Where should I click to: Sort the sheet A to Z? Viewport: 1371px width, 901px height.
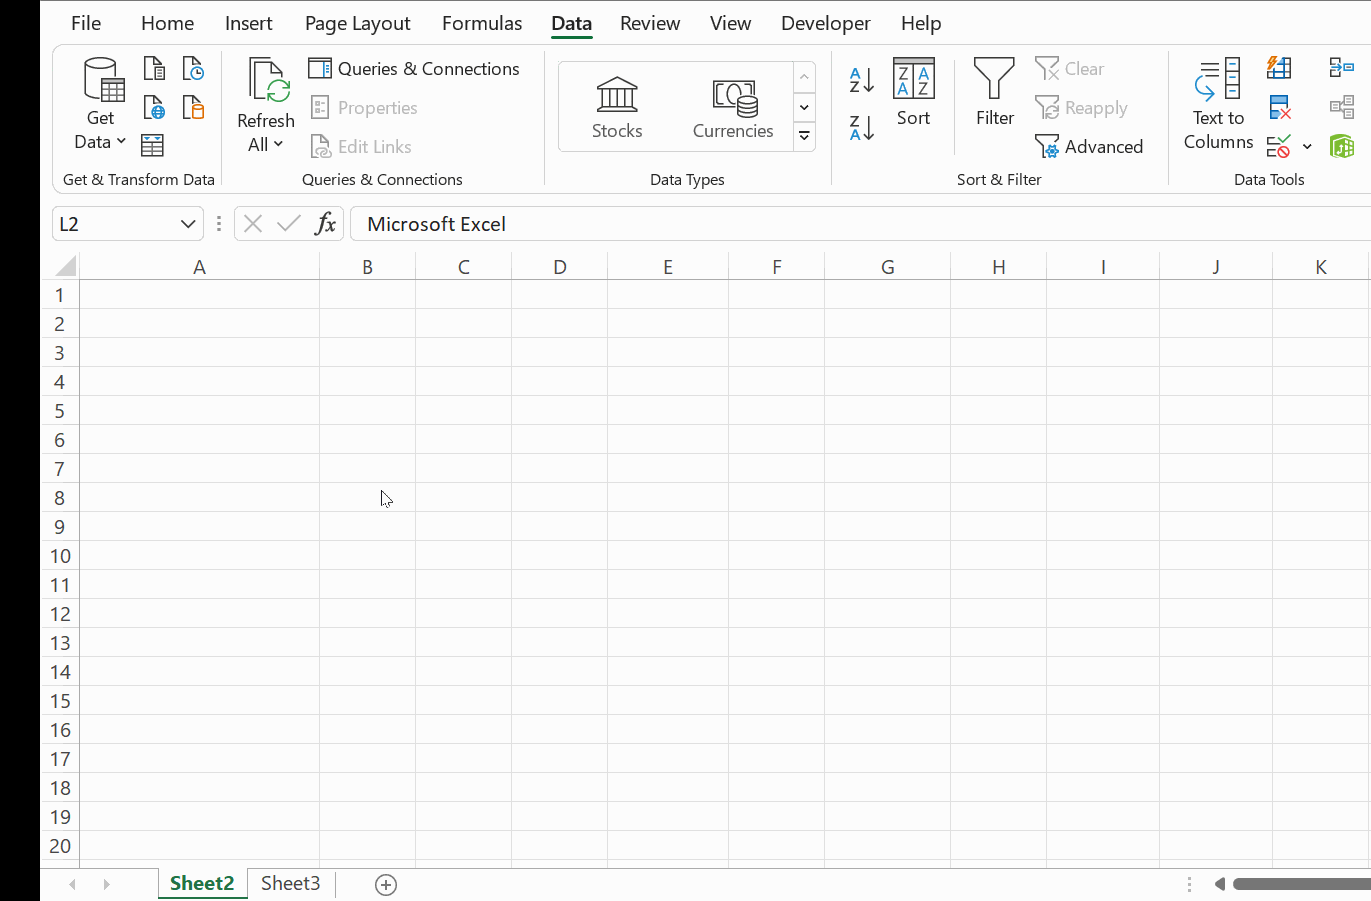click(x=860, y=80)
